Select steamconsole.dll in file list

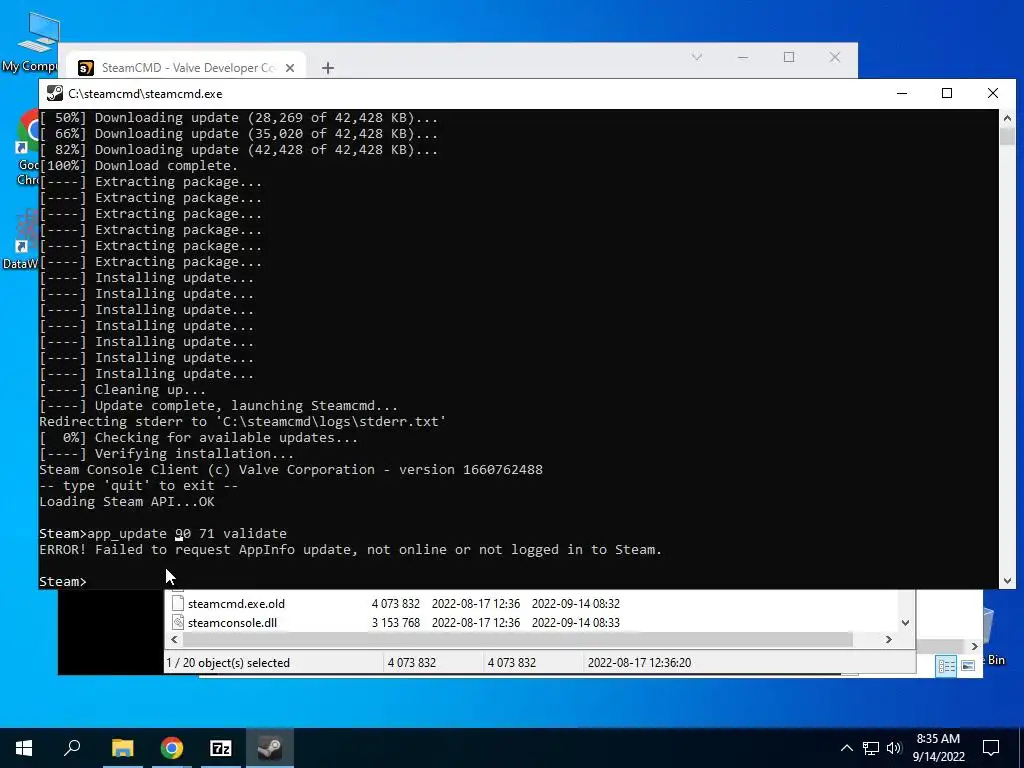point(232,622)
